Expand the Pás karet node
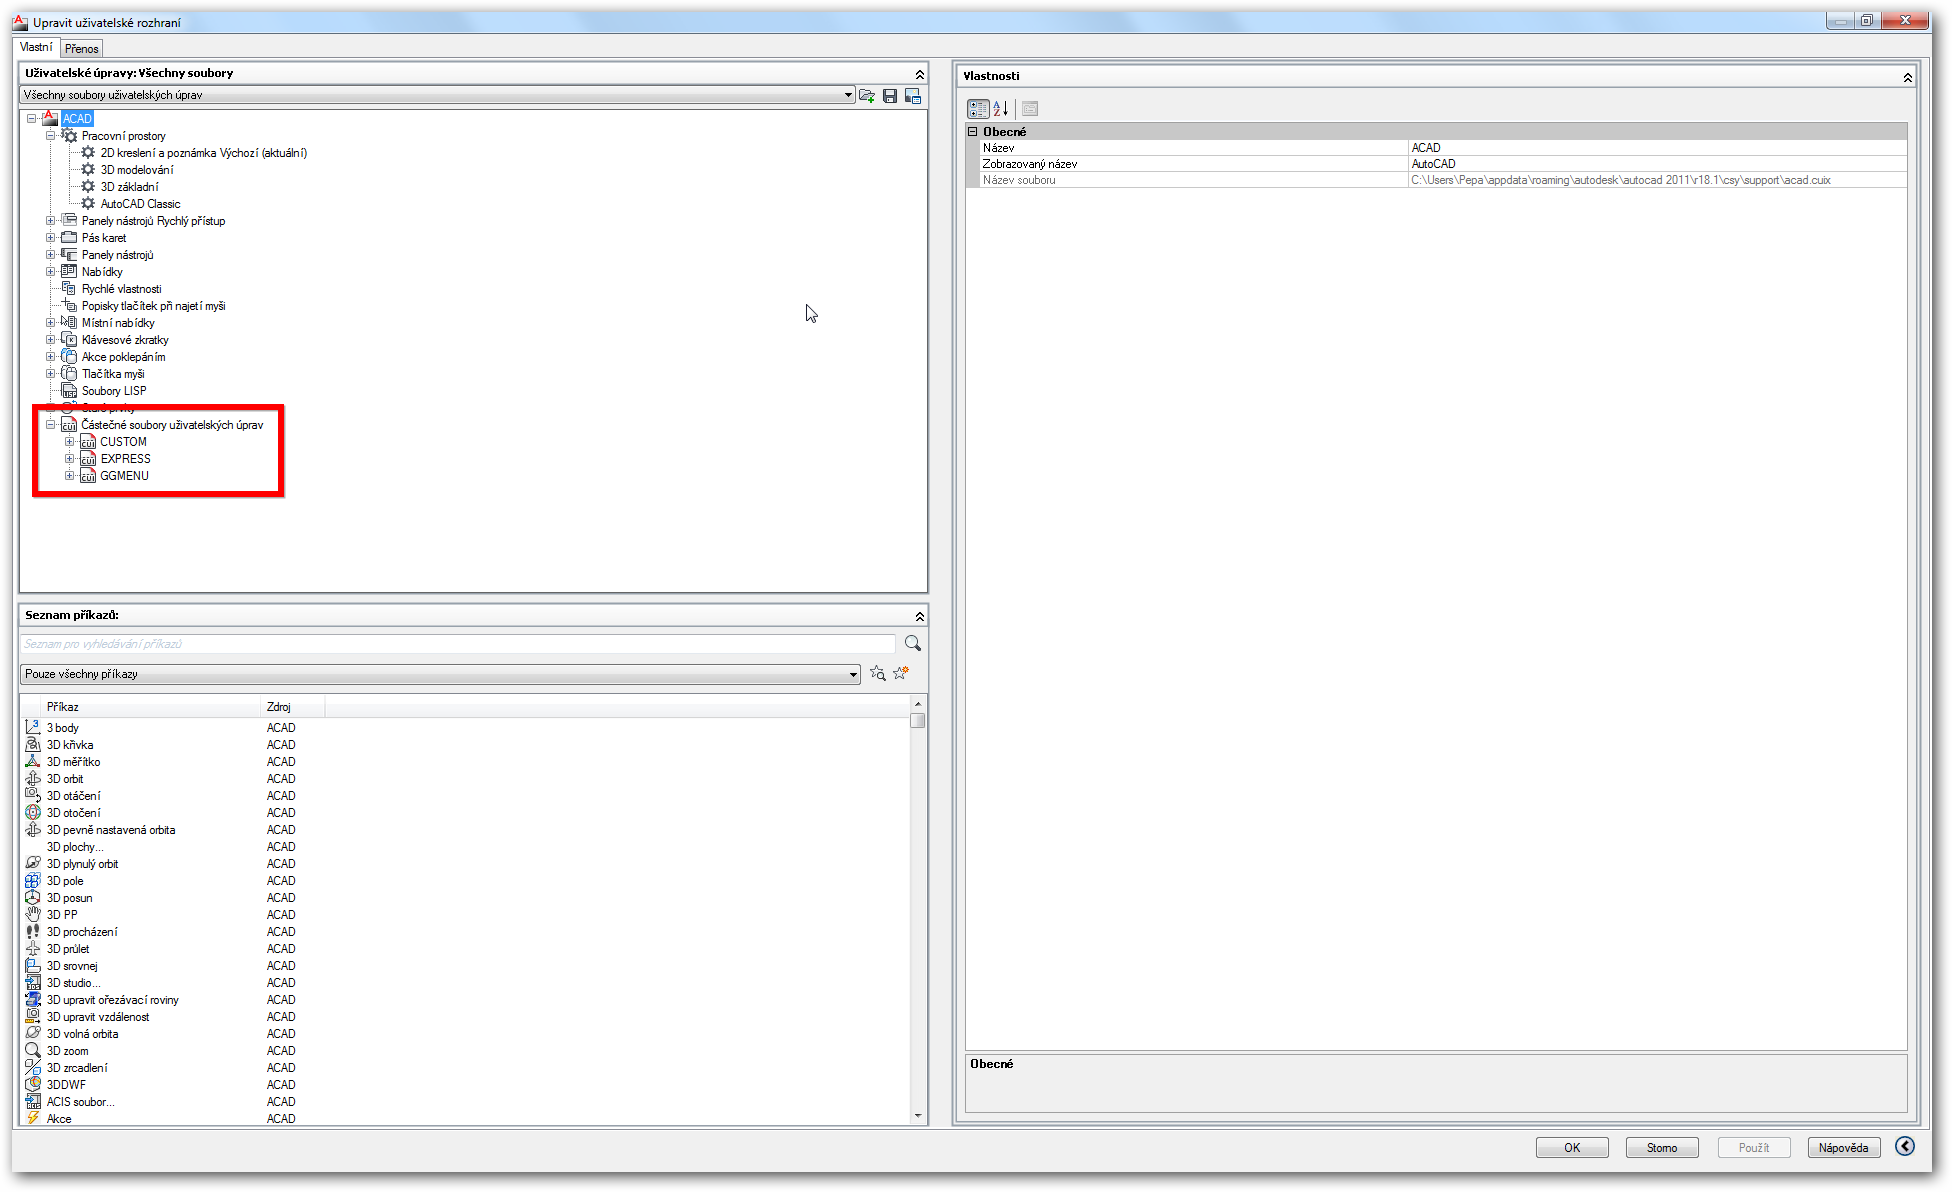Viewport: 1952px width, 1192px height. click(x=51, y=238)
